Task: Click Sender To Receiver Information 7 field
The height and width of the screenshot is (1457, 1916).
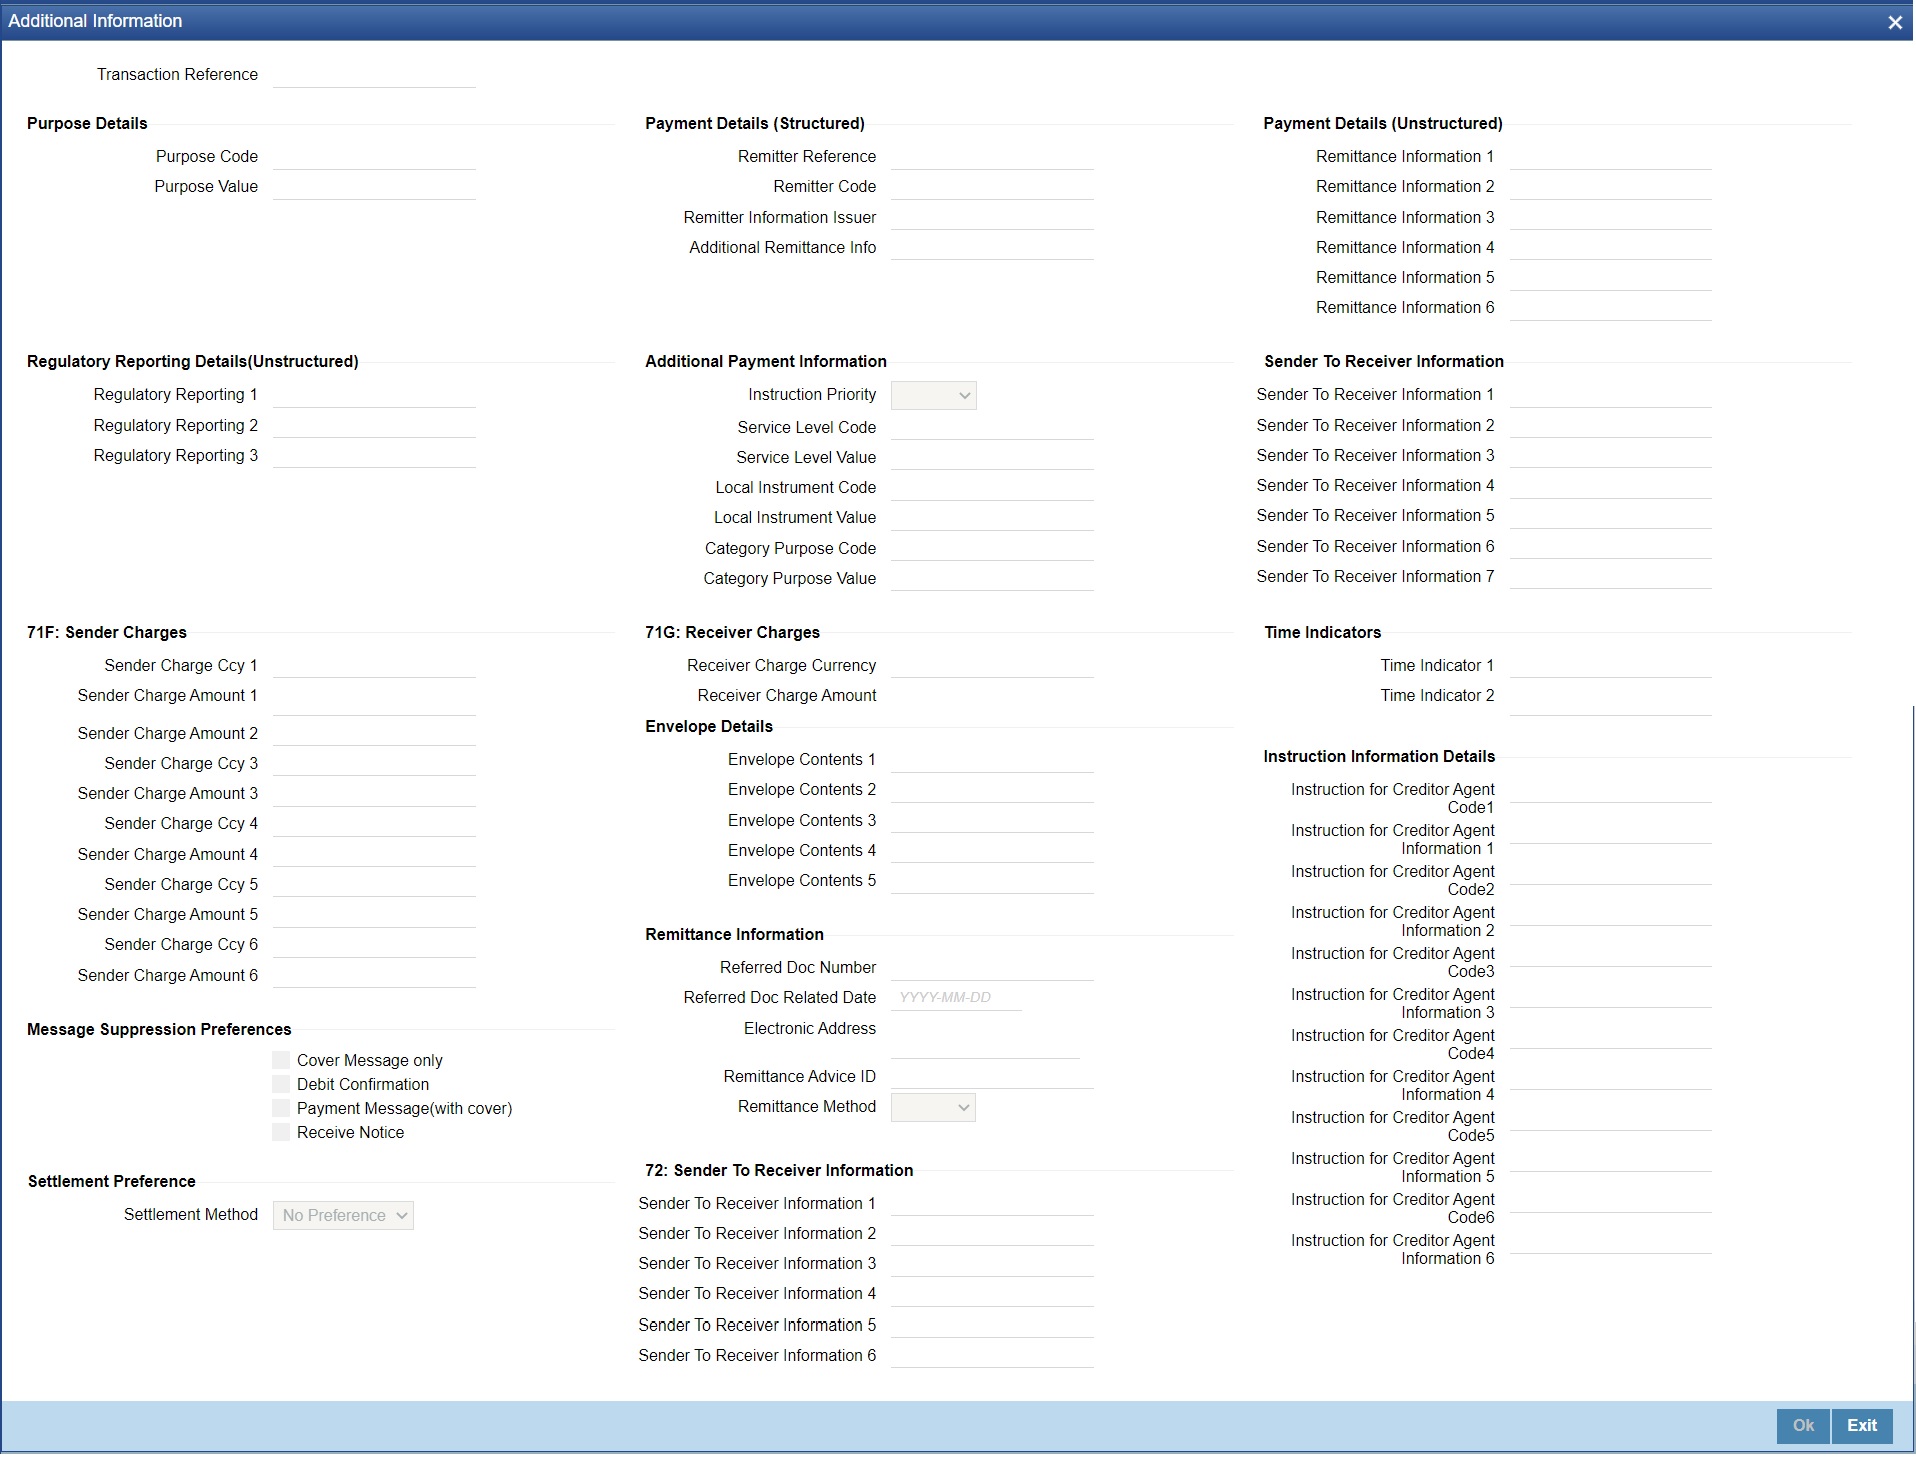Action: pyautogui.click(x=1610, y=576)
